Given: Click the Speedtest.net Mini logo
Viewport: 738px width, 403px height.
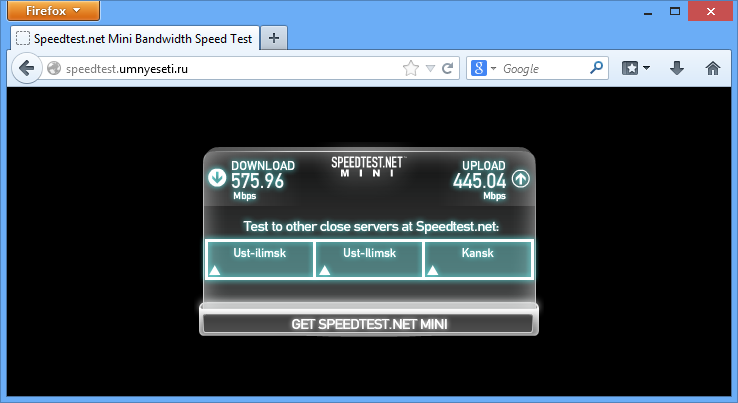Looking at the screenshot, I should point(367,166).
